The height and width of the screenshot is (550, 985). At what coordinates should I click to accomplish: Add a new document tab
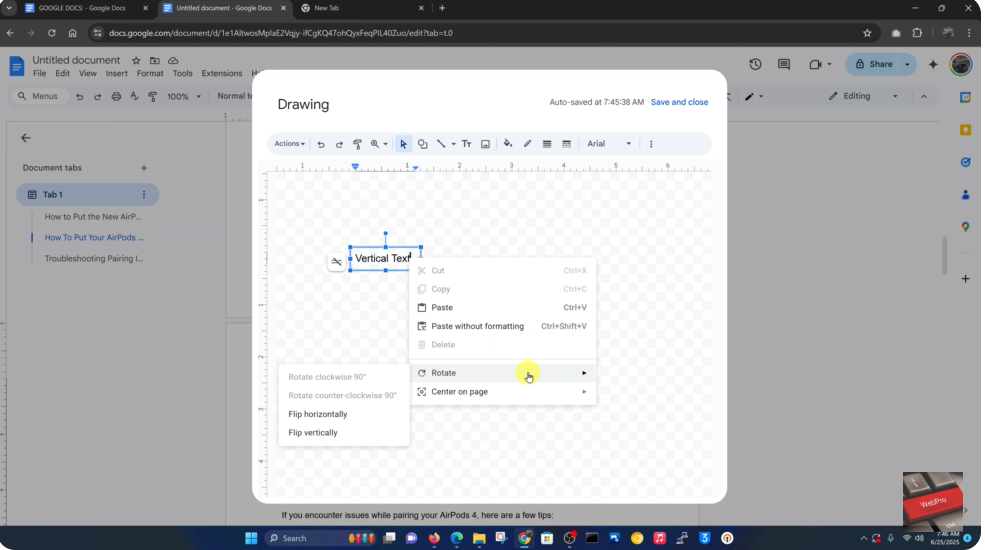pyautogui.click(x=144, y=168)
